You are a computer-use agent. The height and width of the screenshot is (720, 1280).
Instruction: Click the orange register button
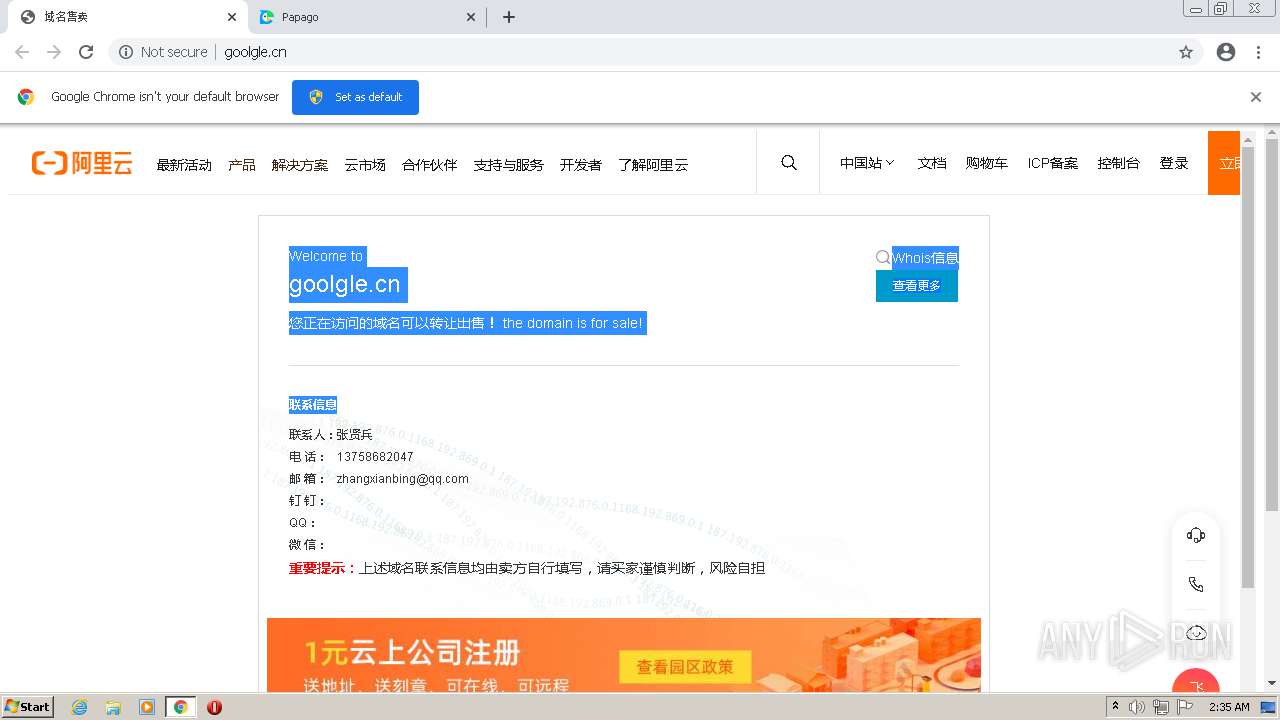point(1224,163)
